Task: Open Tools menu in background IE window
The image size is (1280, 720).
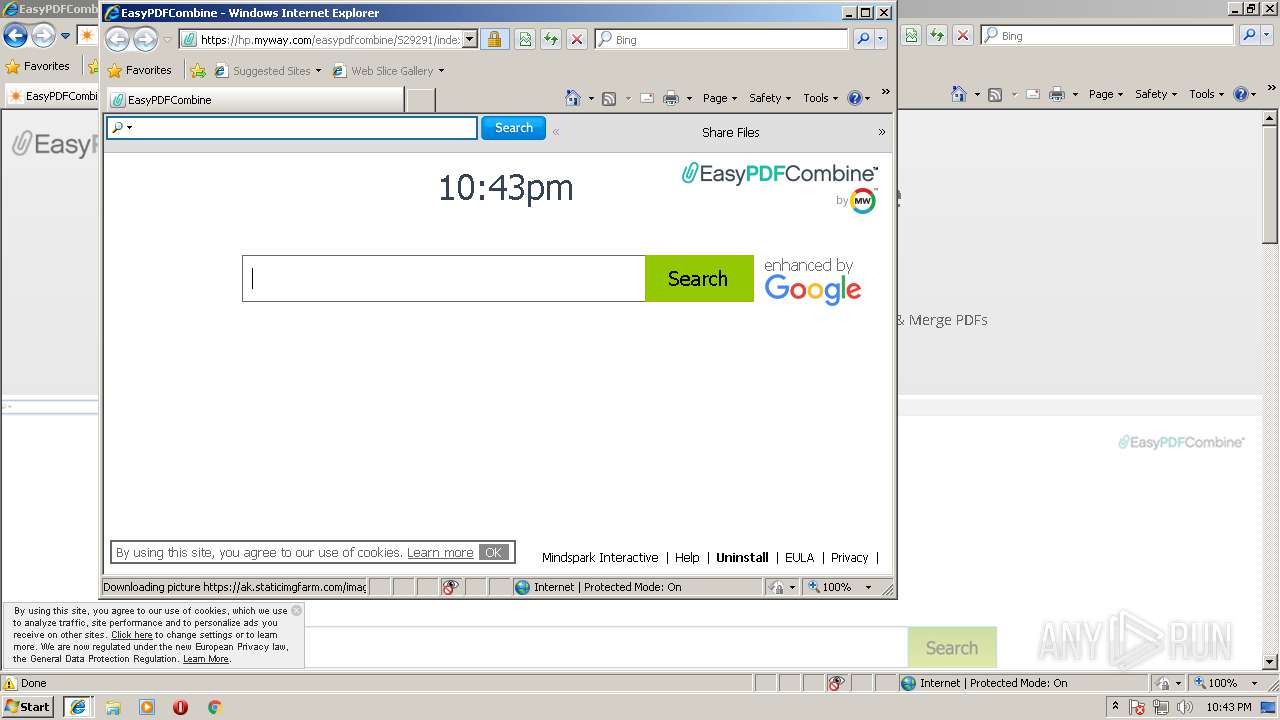Action: pyautogui.click(x=1207, y=94)
